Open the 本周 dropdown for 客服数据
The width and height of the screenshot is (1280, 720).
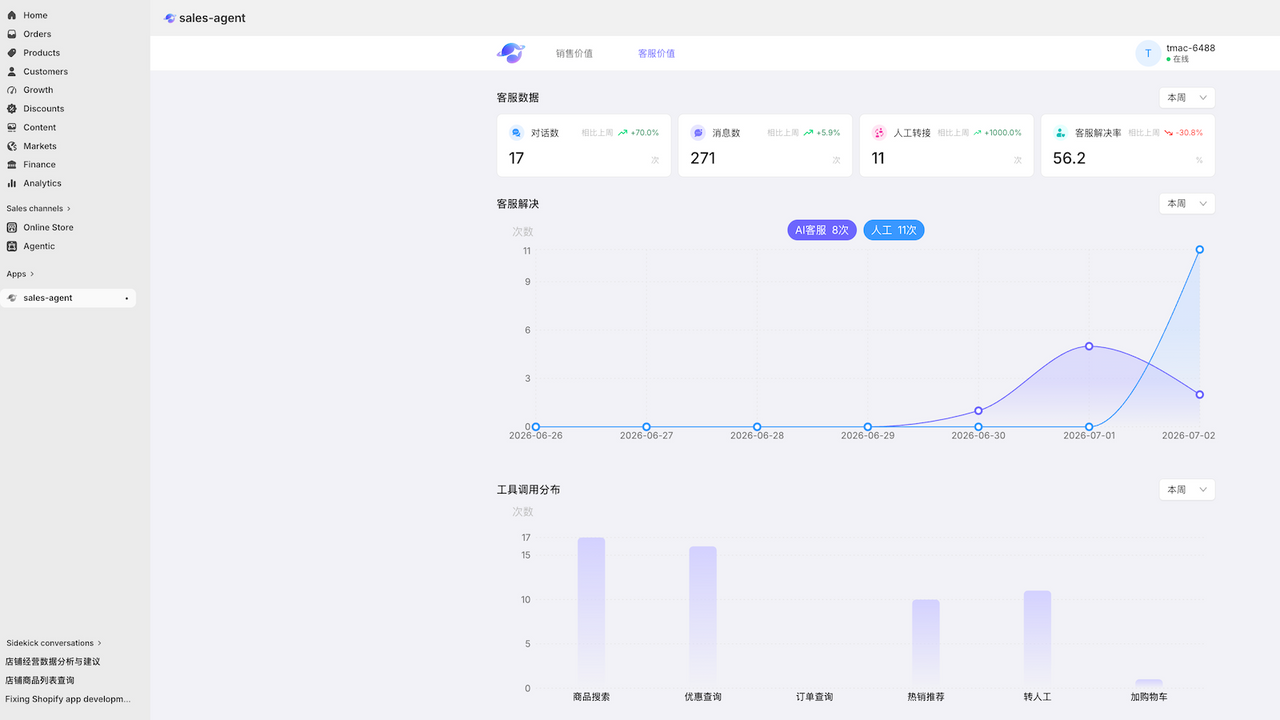pyautogui.click(x=1187, y=98)
